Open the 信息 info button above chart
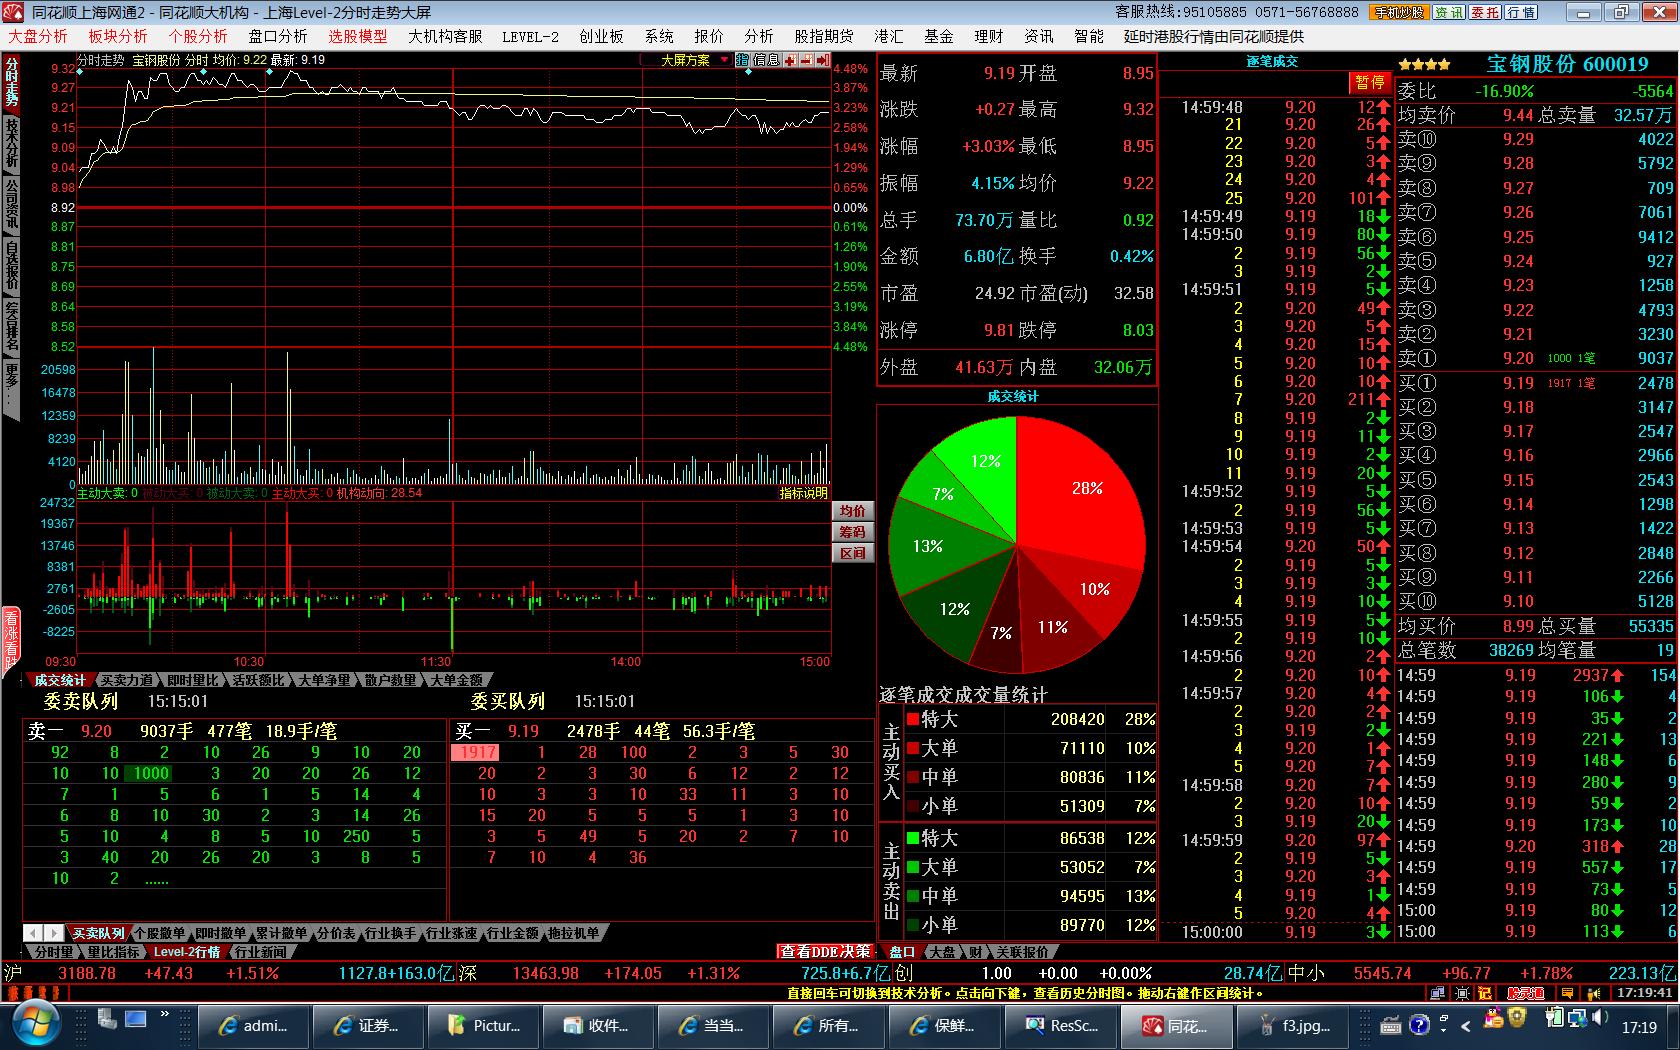Screen dimensions: 1680x1050 pos(766,60)
